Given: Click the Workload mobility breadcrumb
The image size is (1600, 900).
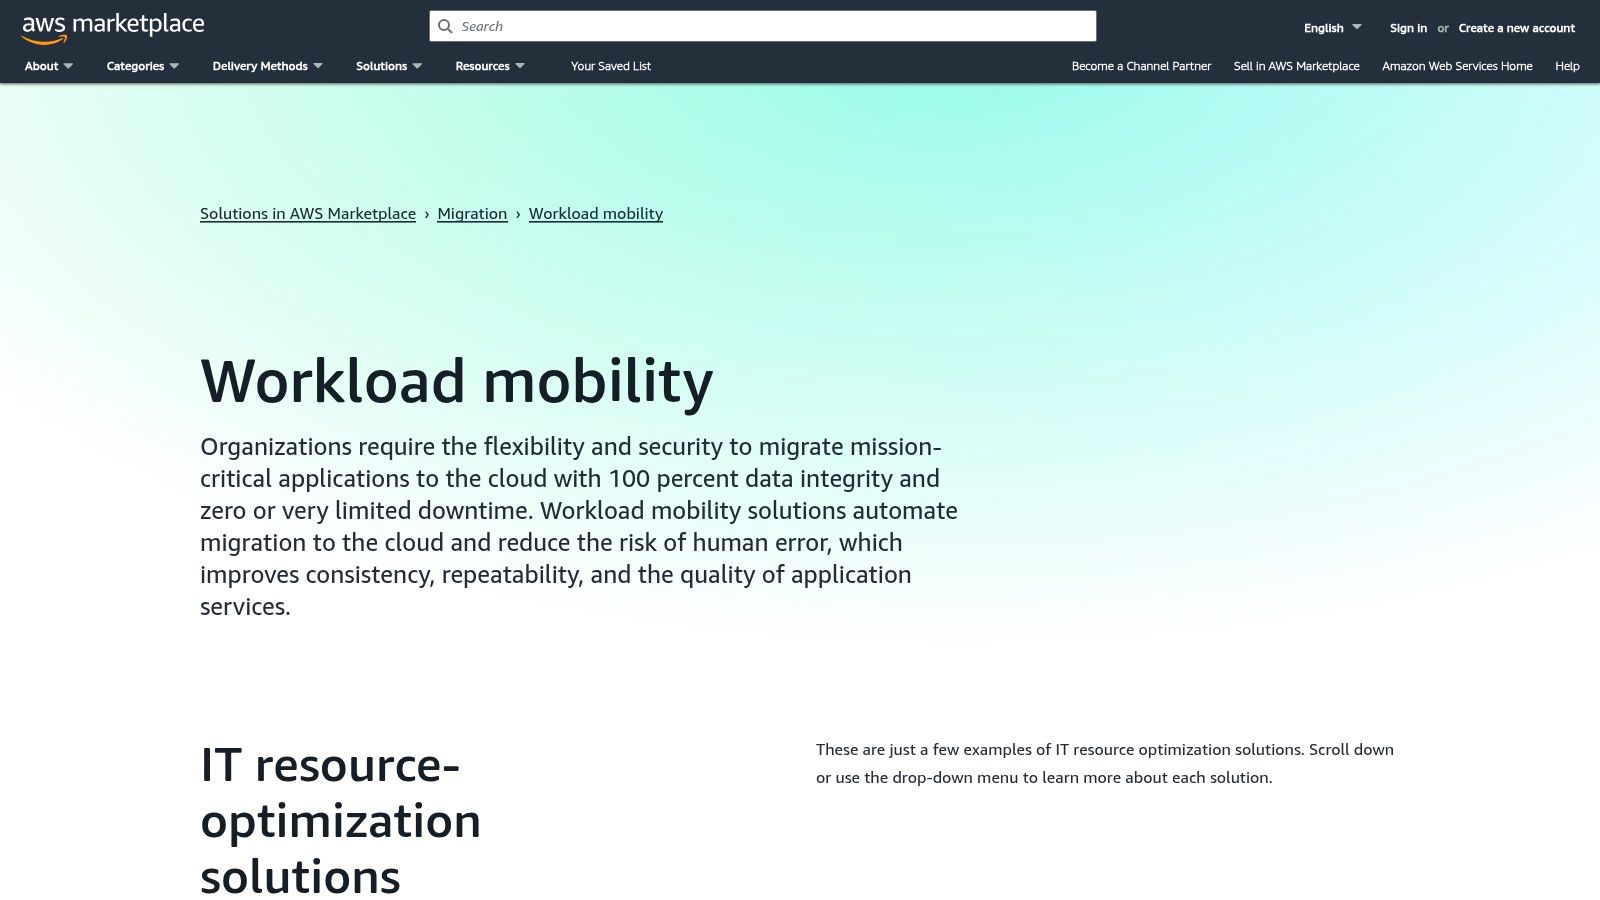Looking at the screenshot, I should (595, 213).
